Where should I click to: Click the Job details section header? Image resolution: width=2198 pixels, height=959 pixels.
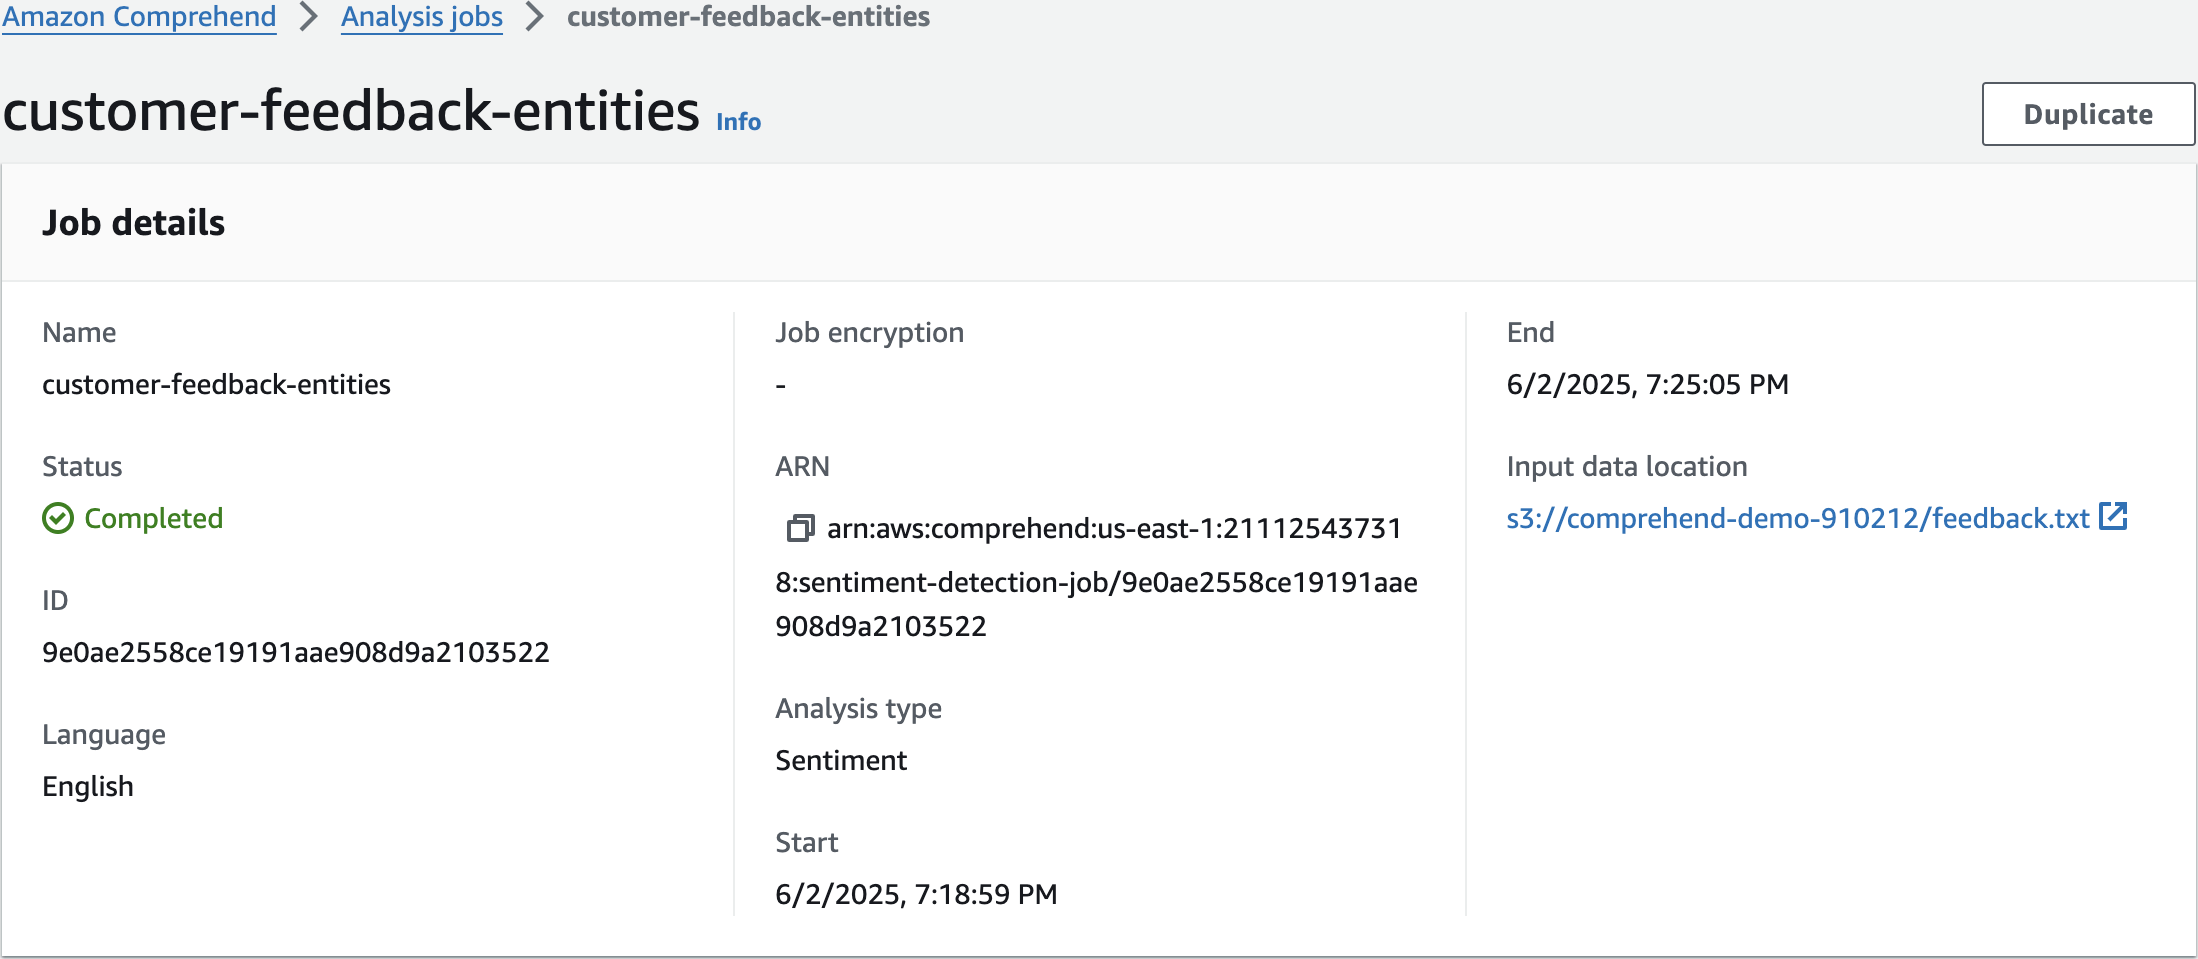point(133,222)
